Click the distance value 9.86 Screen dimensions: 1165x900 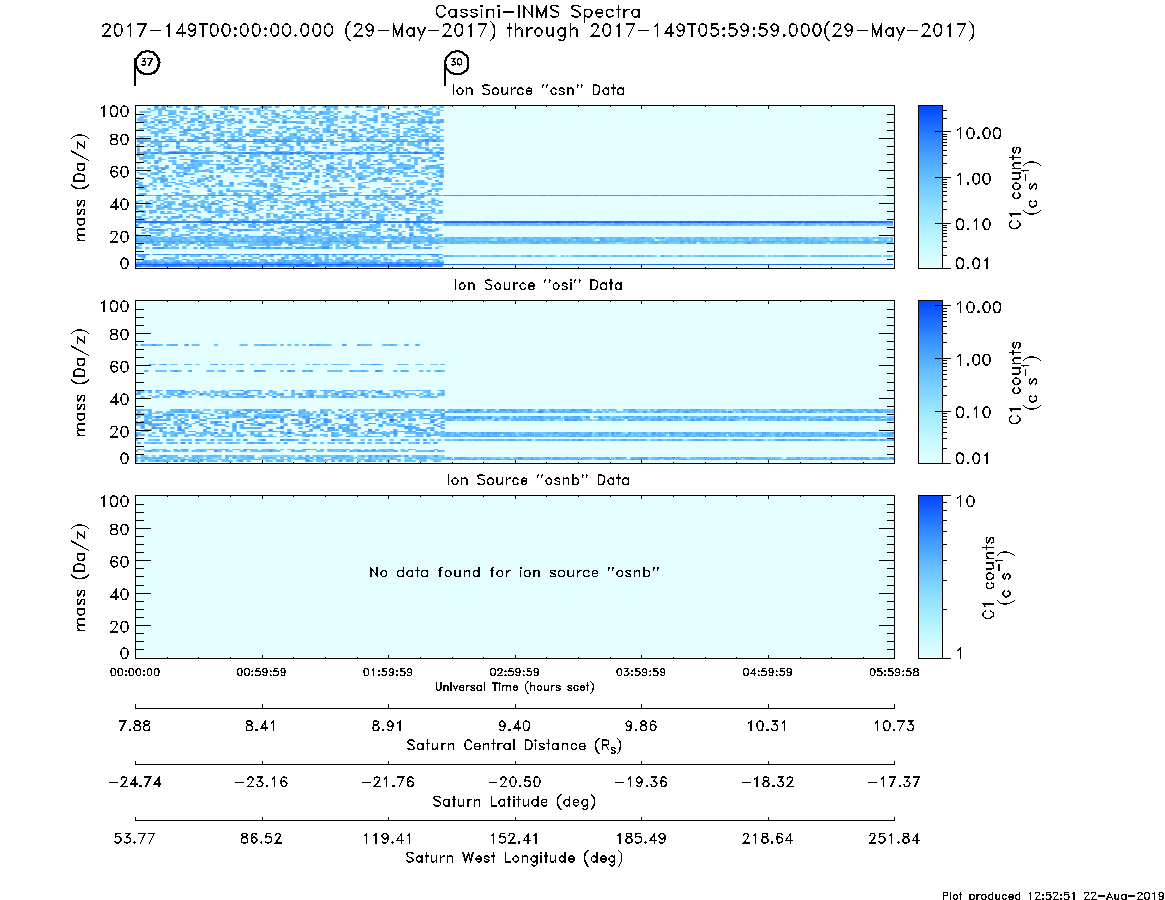click(640, 726)
